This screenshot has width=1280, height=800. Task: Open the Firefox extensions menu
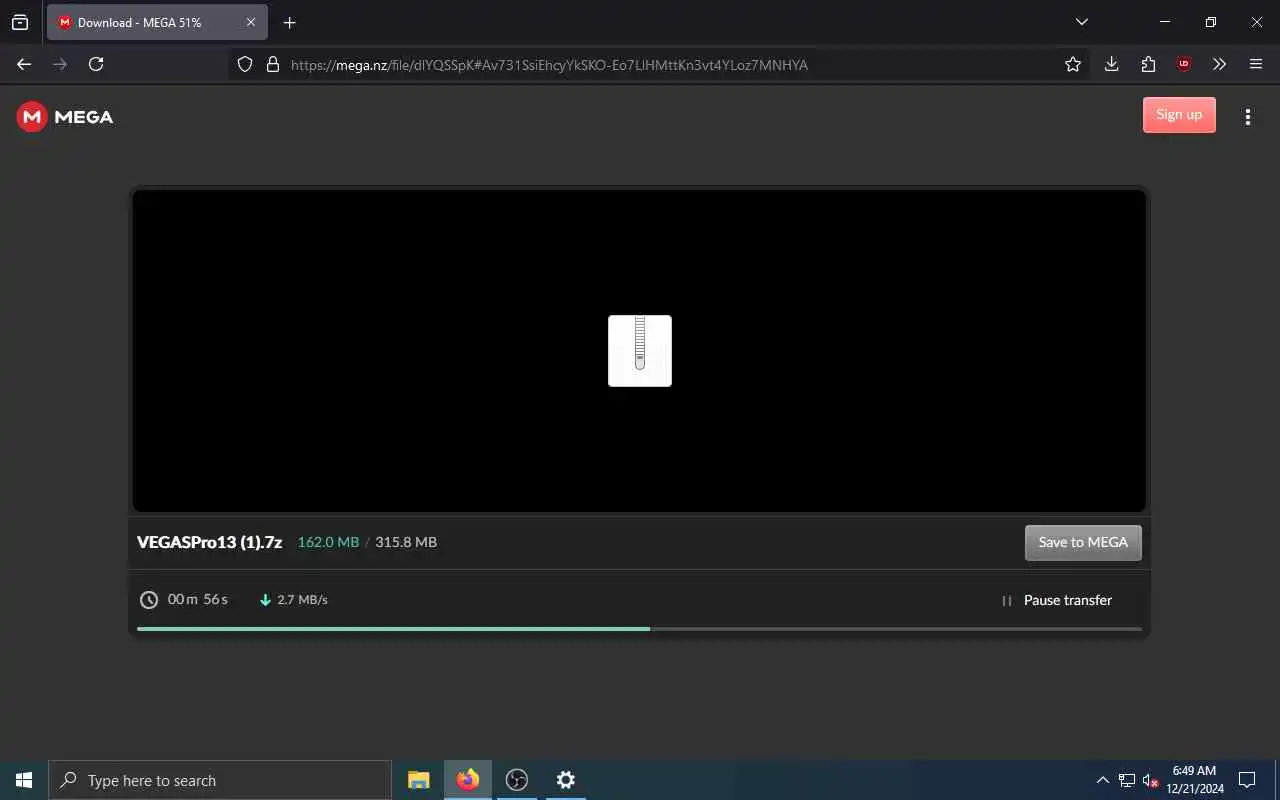pos(1148,64)
